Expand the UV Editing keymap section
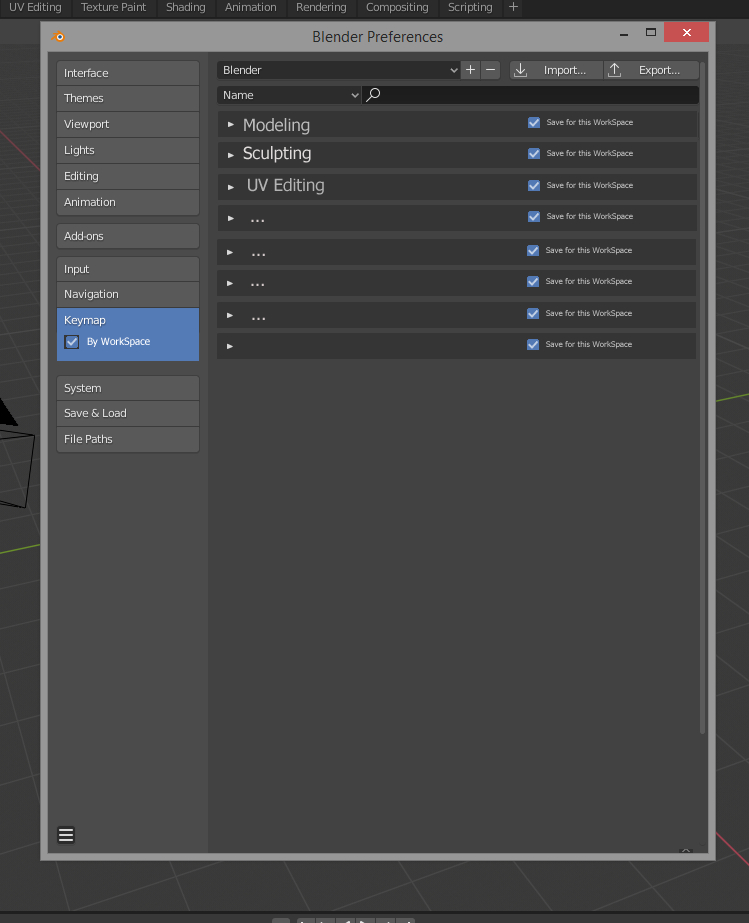 (231, 187)
